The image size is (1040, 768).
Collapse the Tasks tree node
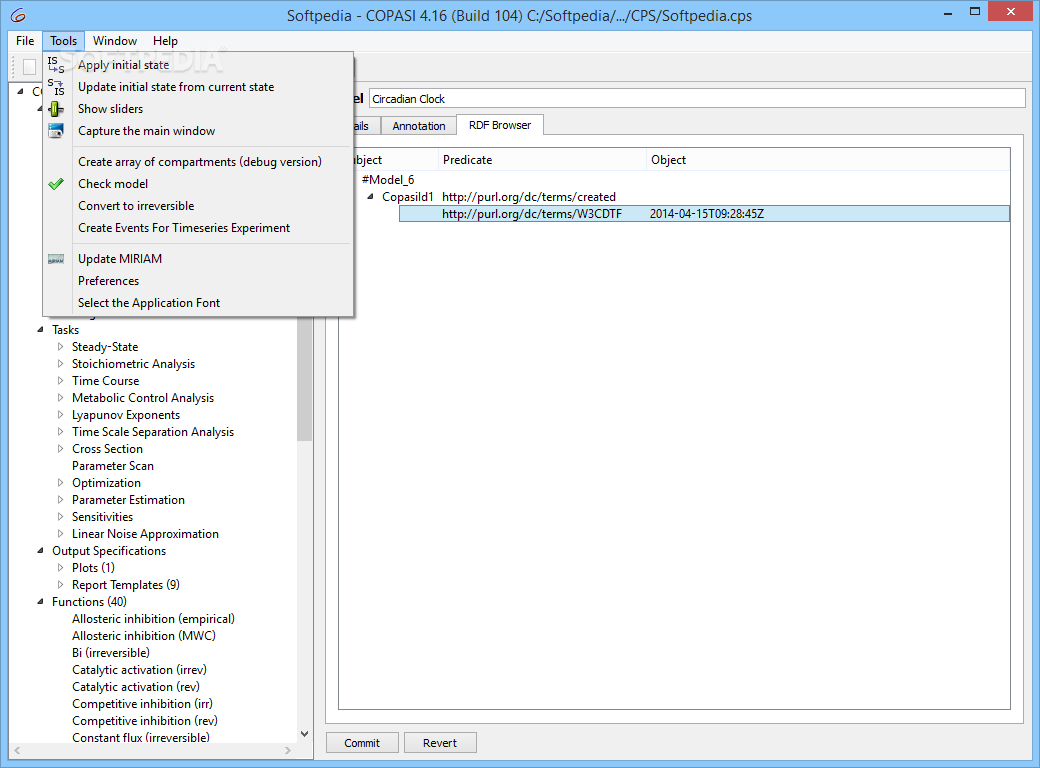40,330
